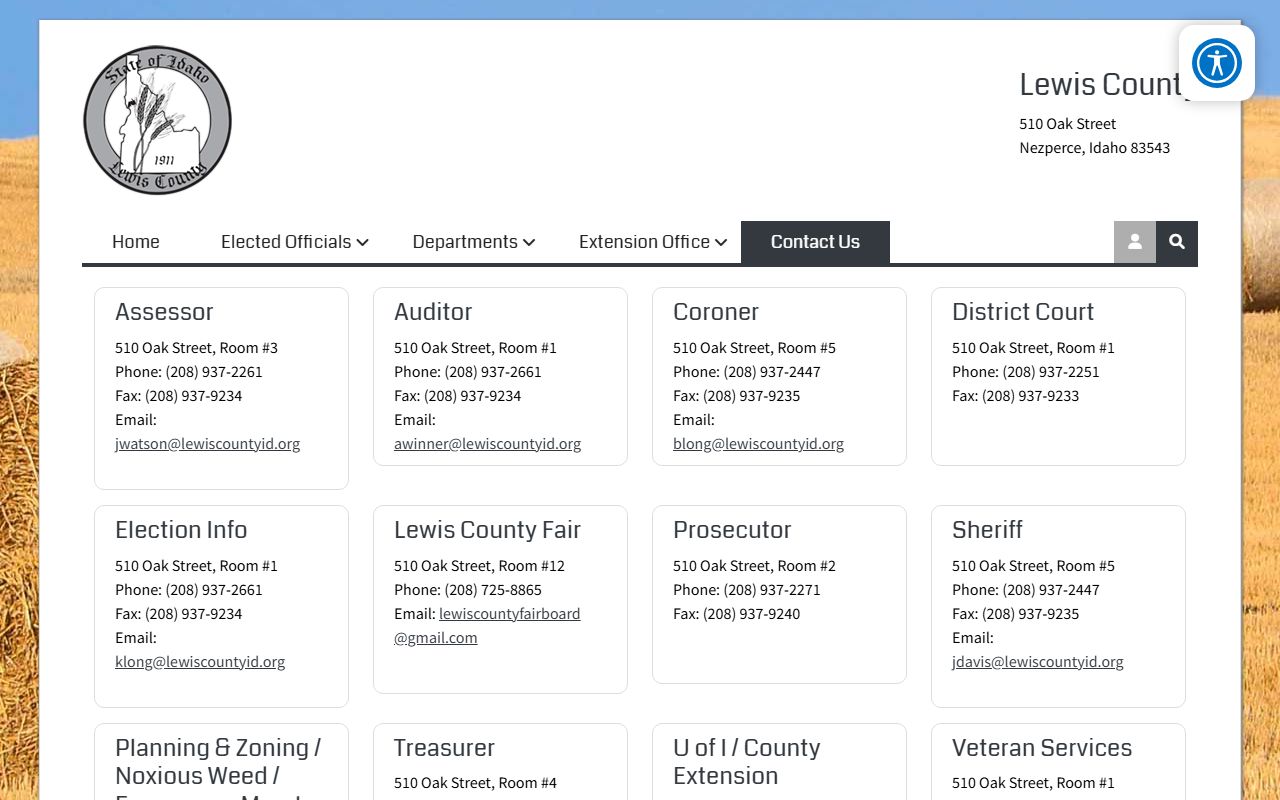Open the accessibility options icon

1216,63
